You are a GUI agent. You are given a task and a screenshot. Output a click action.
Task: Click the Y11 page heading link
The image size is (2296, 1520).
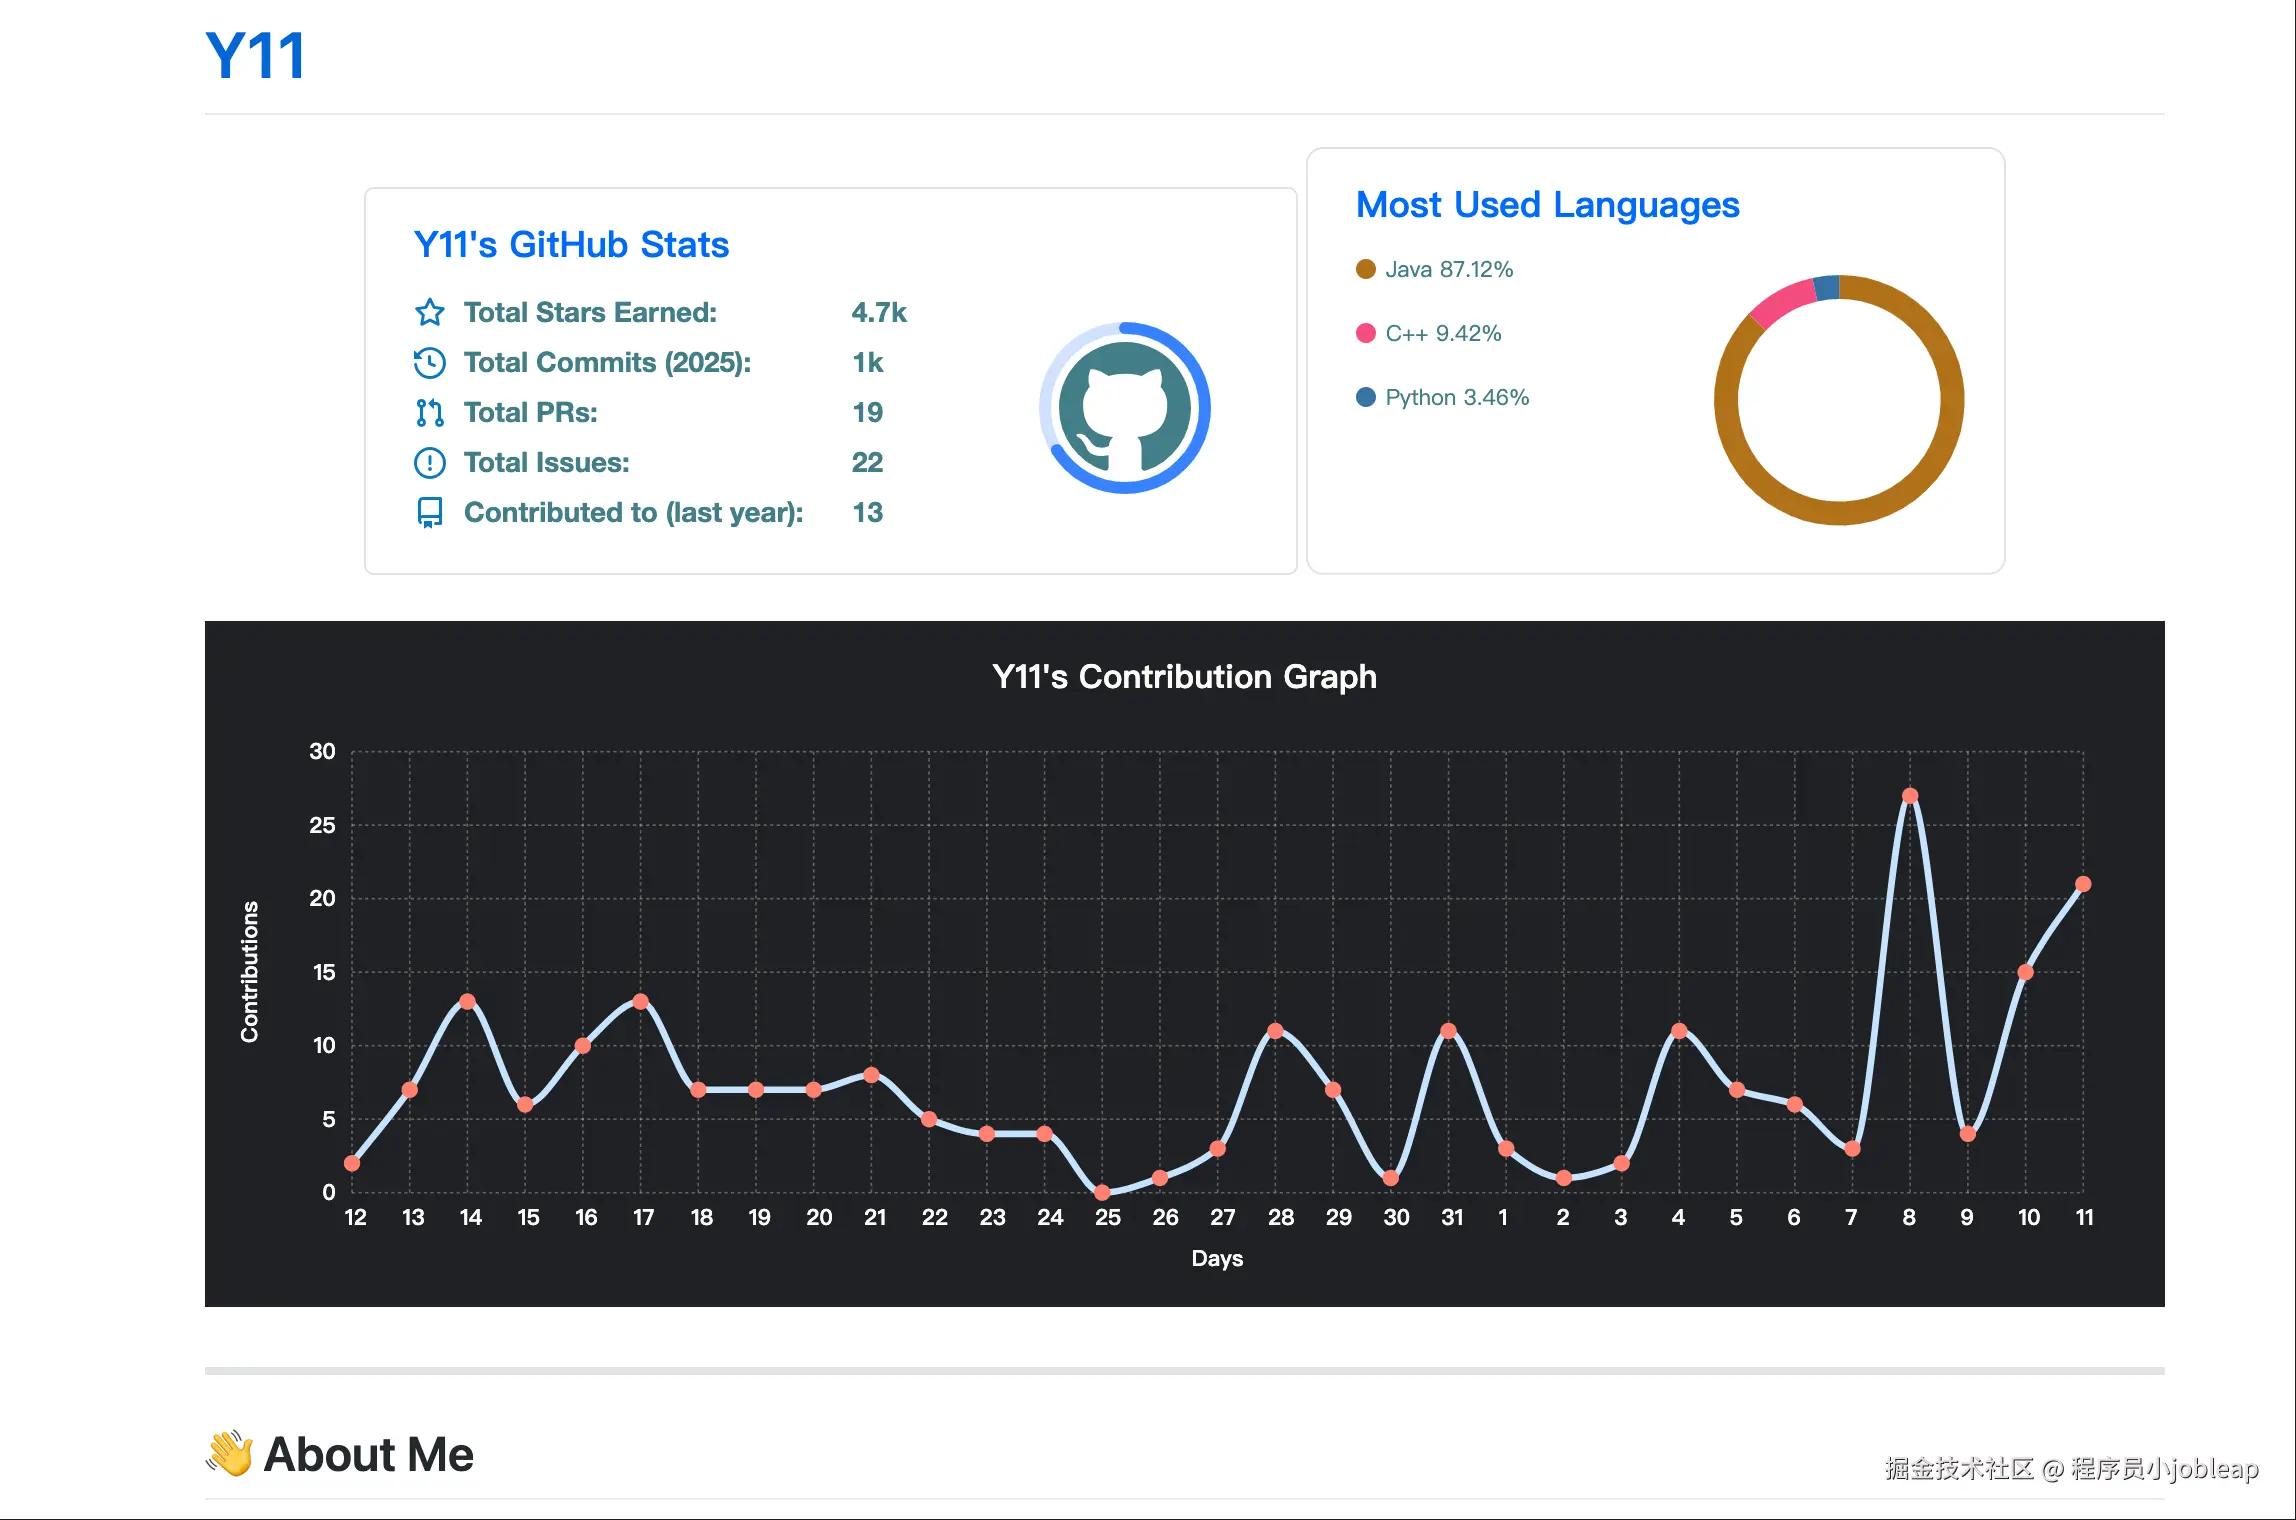(x=255, y=55)
